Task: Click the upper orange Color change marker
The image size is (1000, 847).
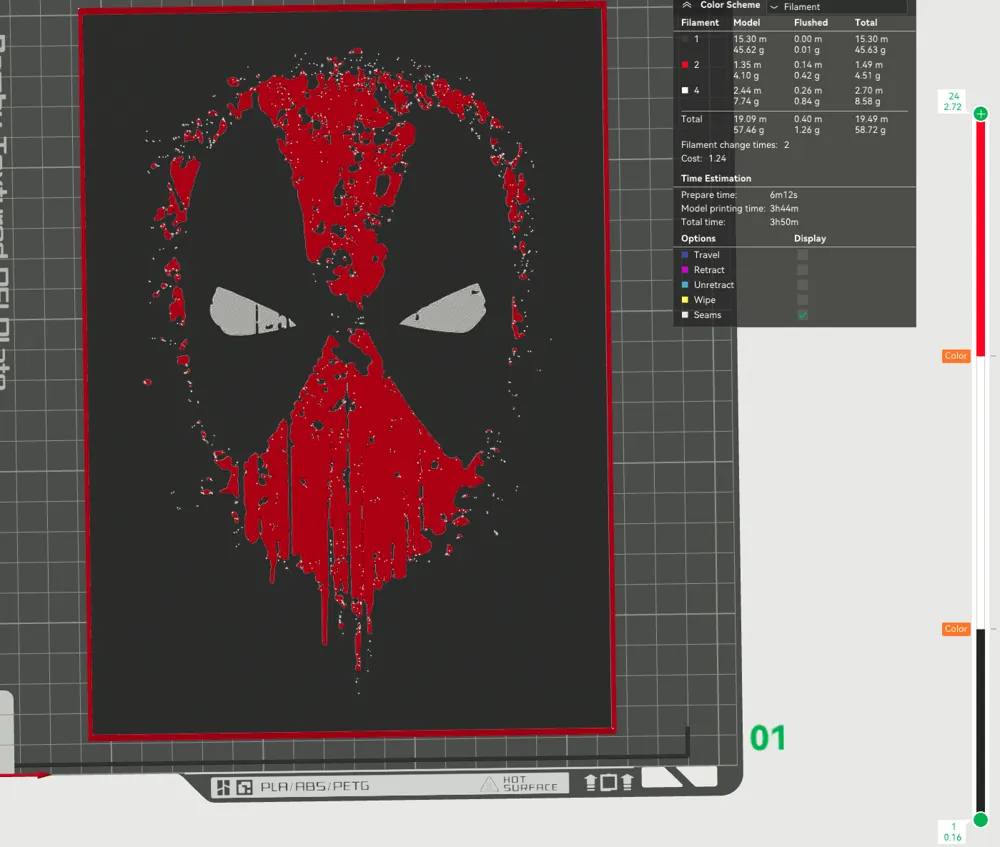Action: pyautogui.click(x=956, y=356)
